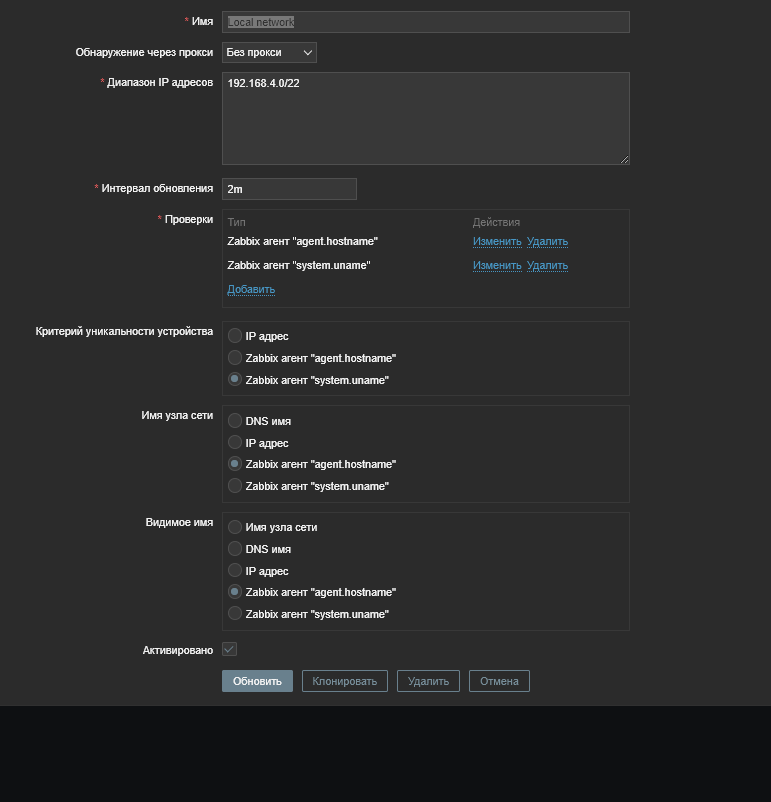
Task: Toggle the Активировано checkbox
Action: [x=229, y=650]
